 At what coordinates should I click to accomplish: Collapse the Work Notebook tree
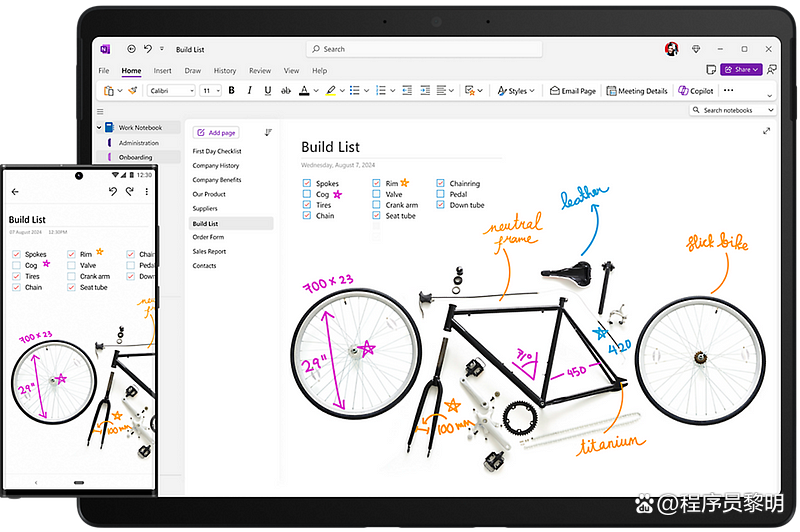point(99,128)
